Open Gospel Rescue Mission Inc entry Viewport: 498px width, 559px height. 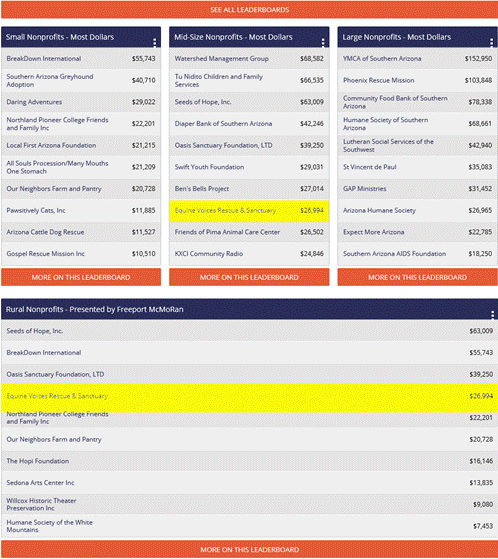point(81,254)
